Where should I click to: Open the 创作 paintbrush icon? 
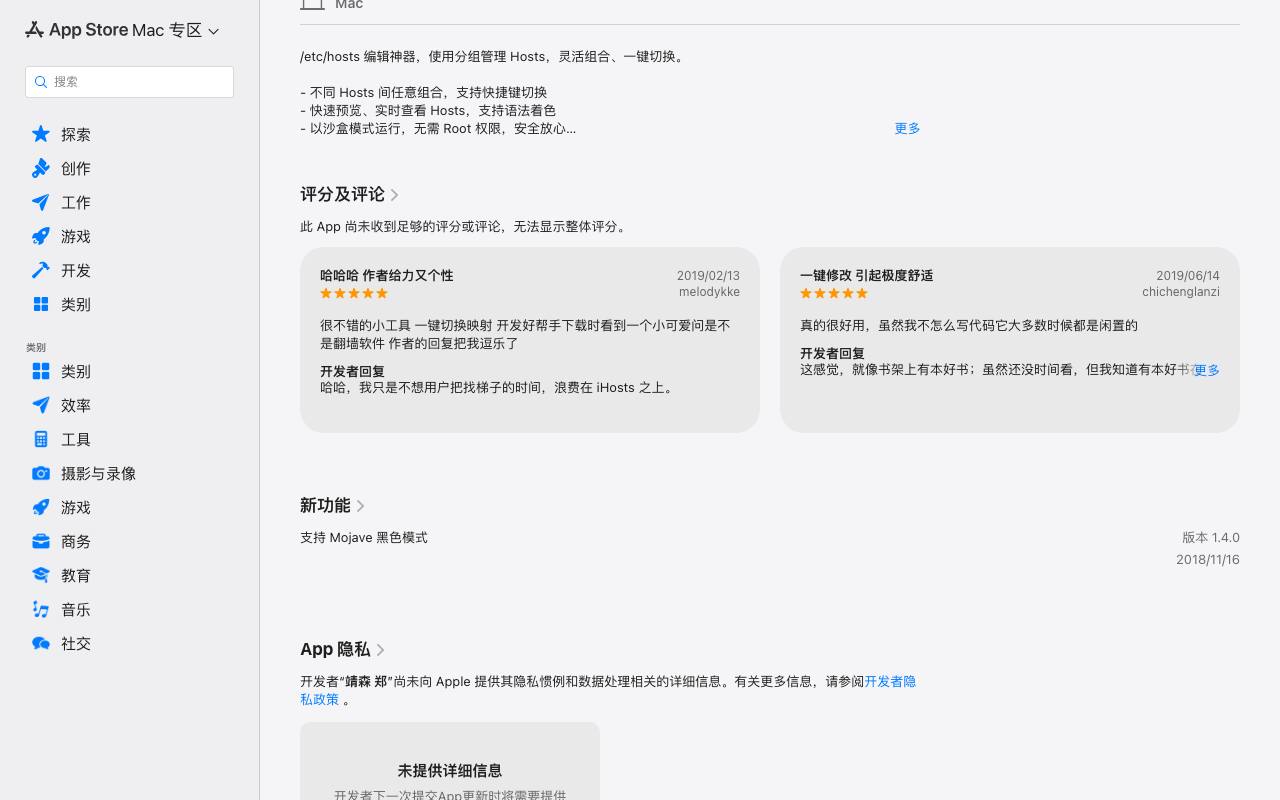coord(41,168)
